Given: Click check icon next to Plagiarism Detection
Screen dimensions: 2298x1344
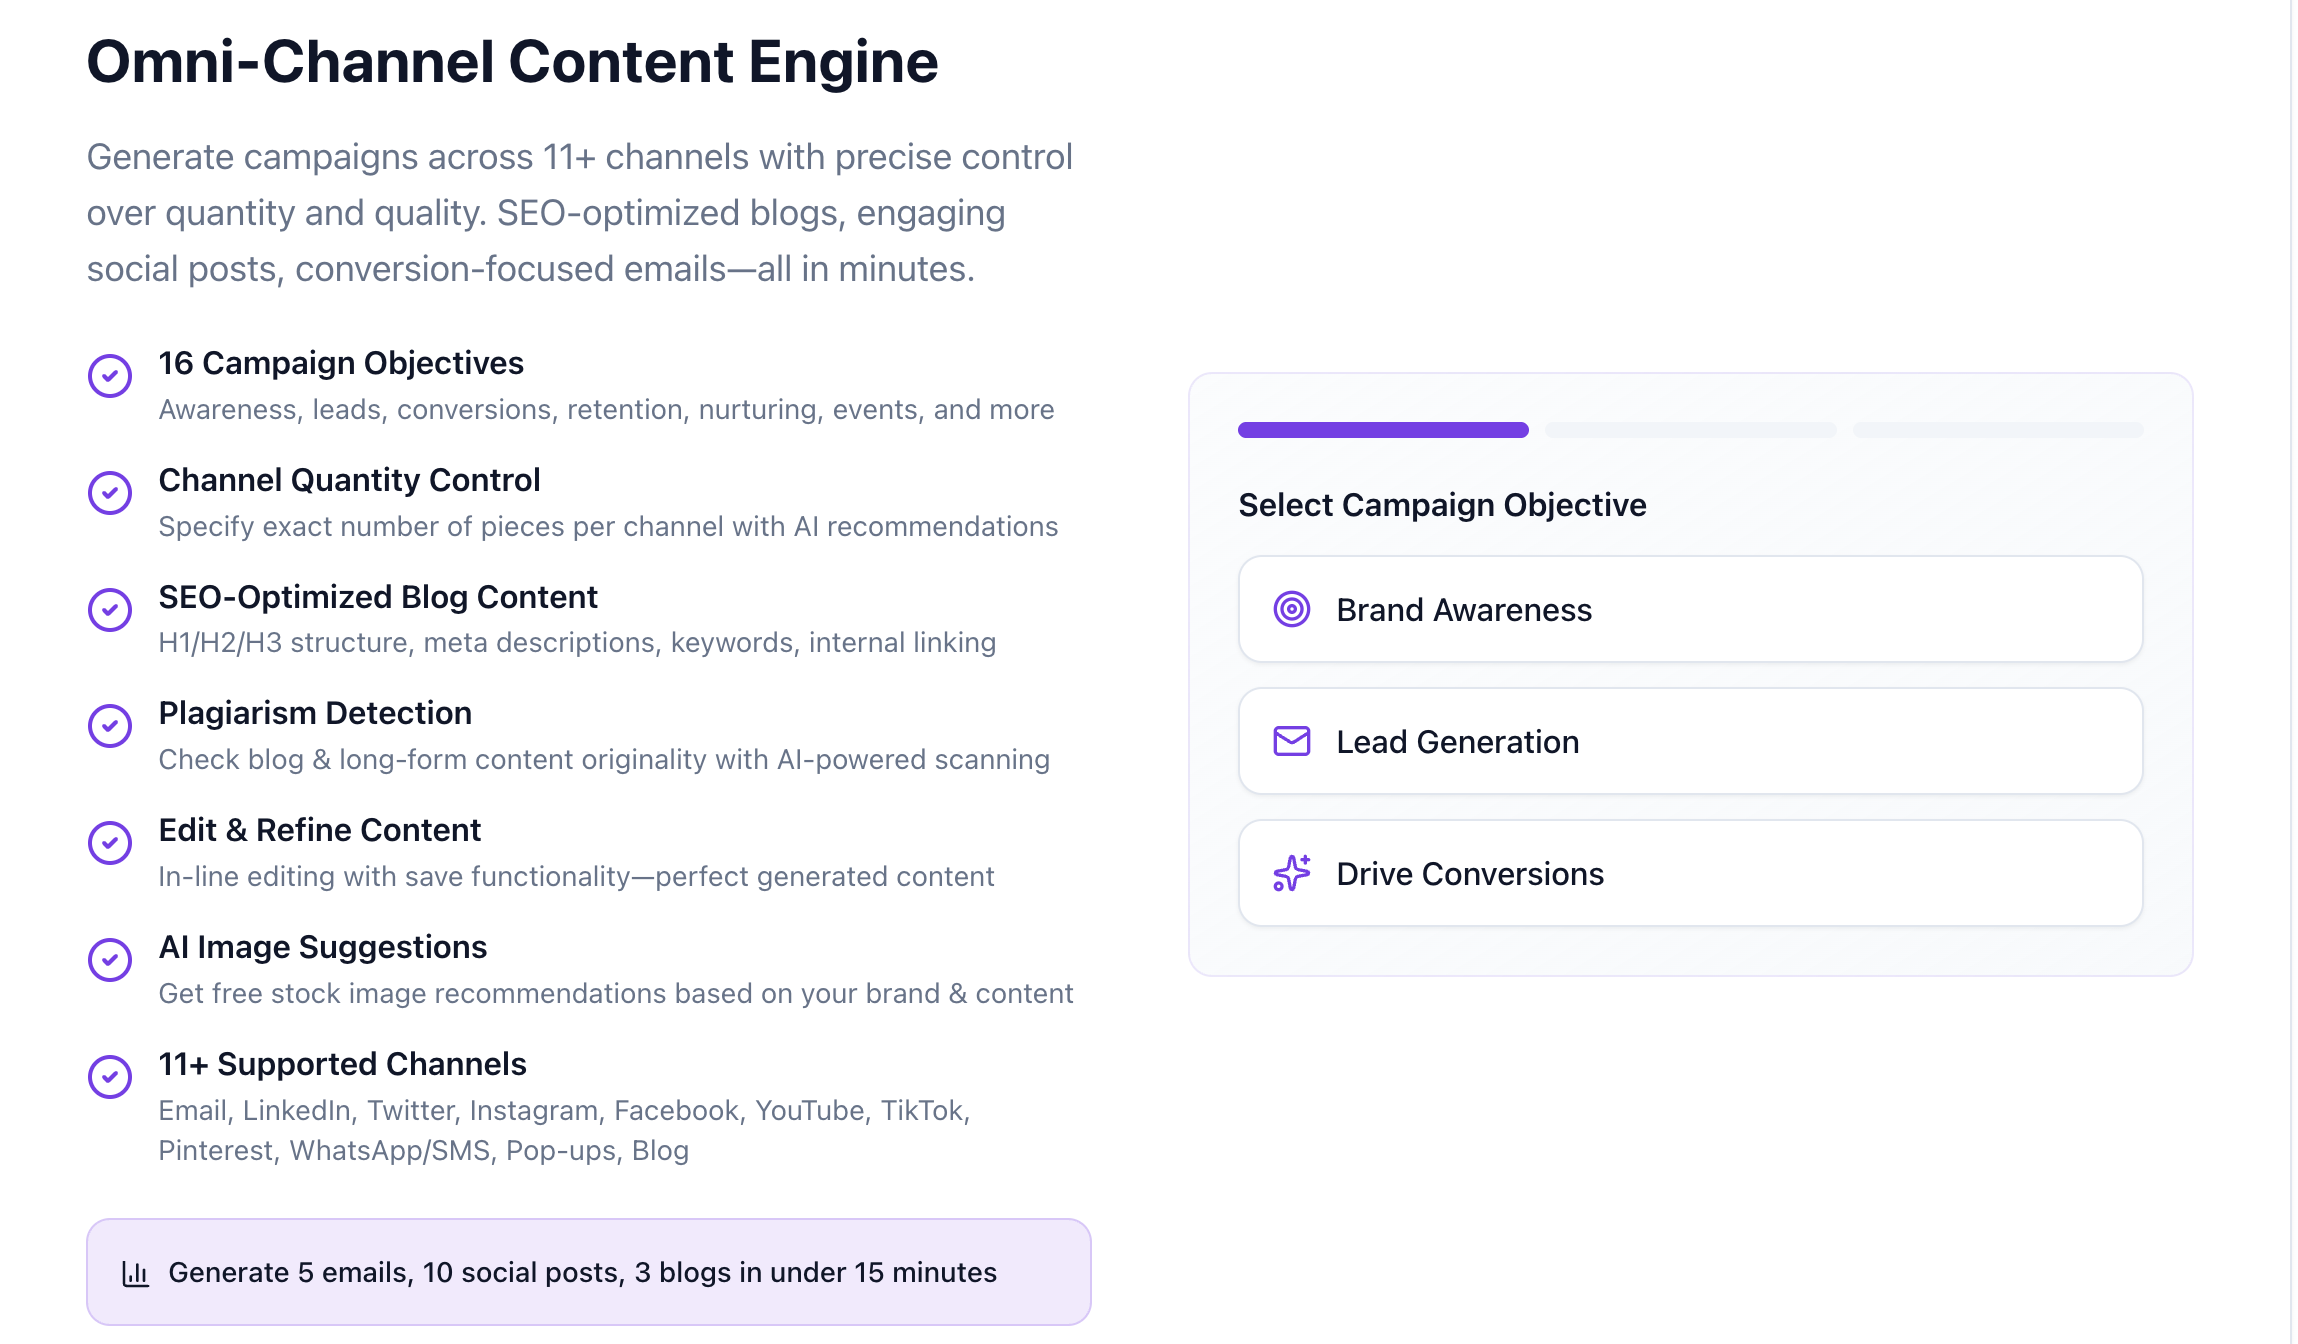Looking at the screenshot, I should [x=110, y=726].
